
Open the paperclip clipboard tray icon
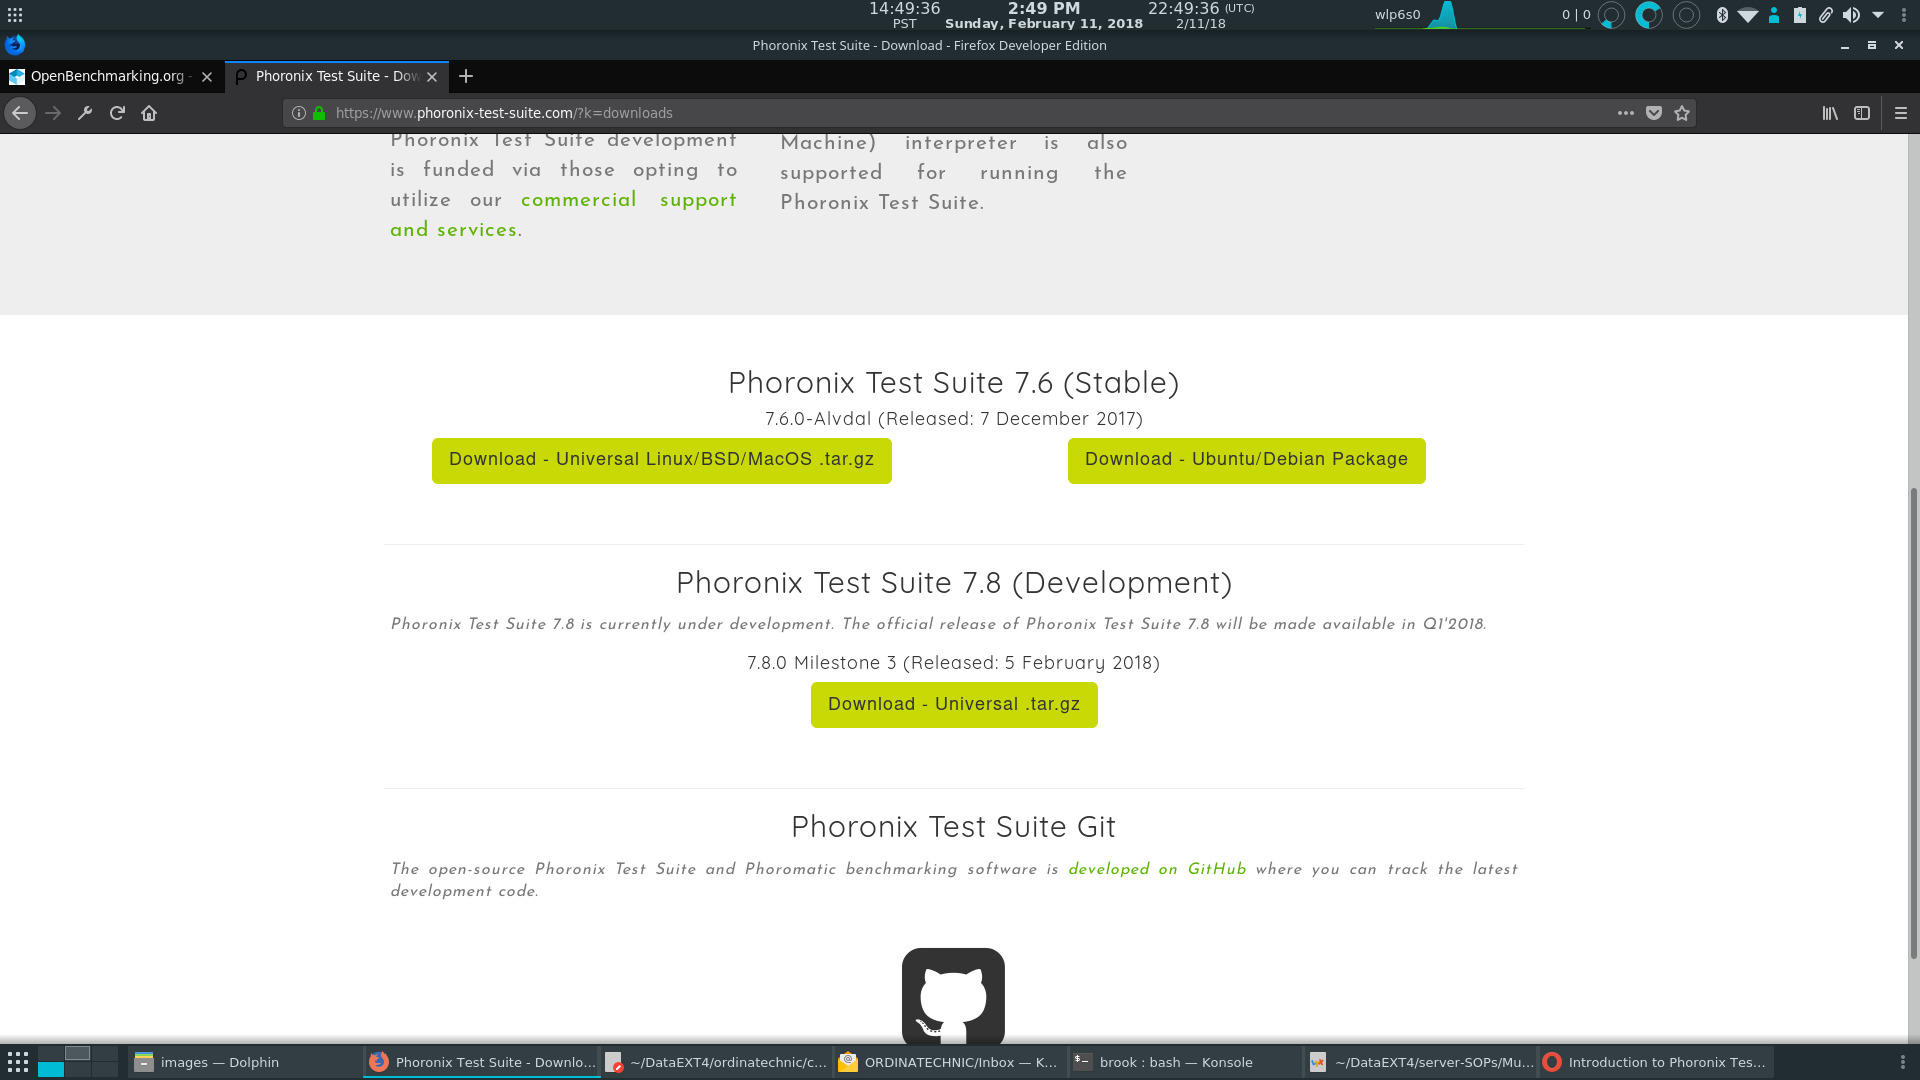coord(1825,15)
